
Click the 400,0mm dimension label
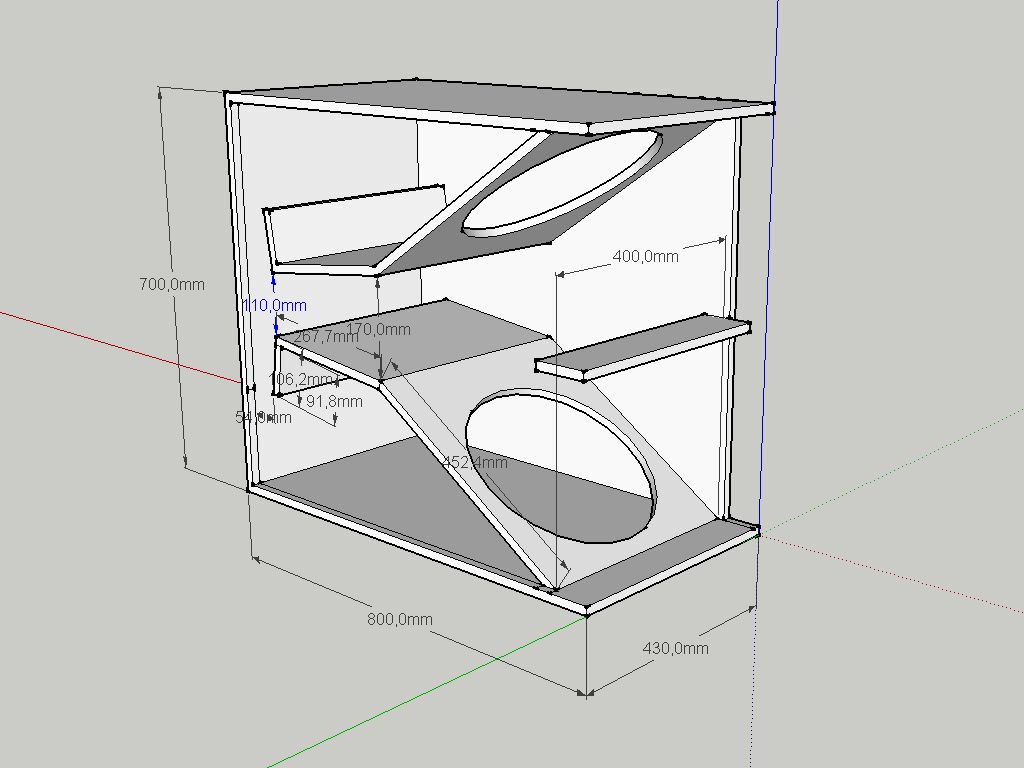click(x=645, y=256)
